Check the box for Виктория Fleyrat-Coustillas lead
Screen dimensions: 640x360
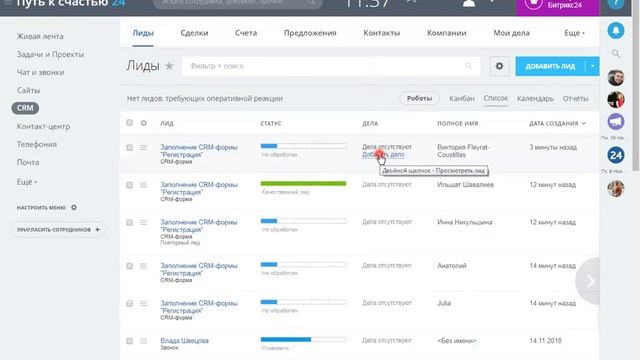[x=129, y=147]
